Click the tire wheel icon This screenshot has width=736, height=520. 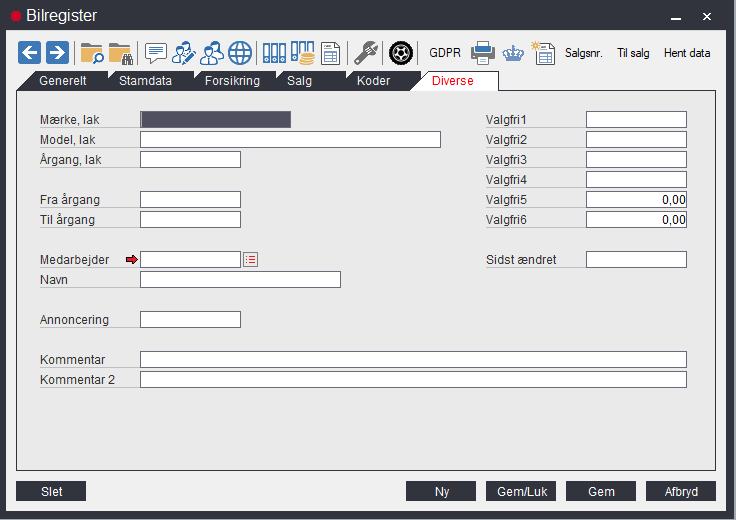click(401, 53)
